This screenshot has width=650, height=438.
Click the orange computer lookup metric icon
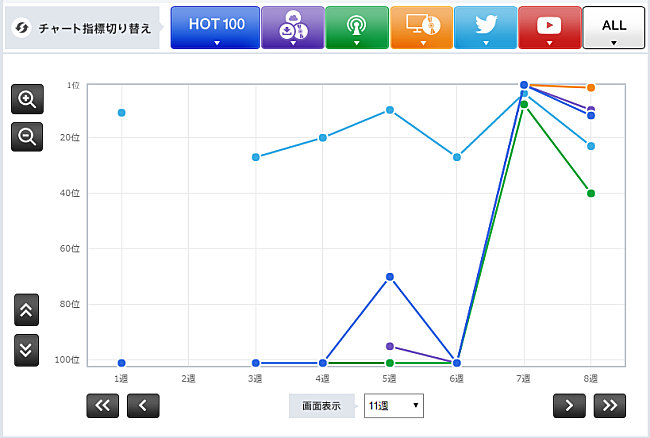pos(420,27)
